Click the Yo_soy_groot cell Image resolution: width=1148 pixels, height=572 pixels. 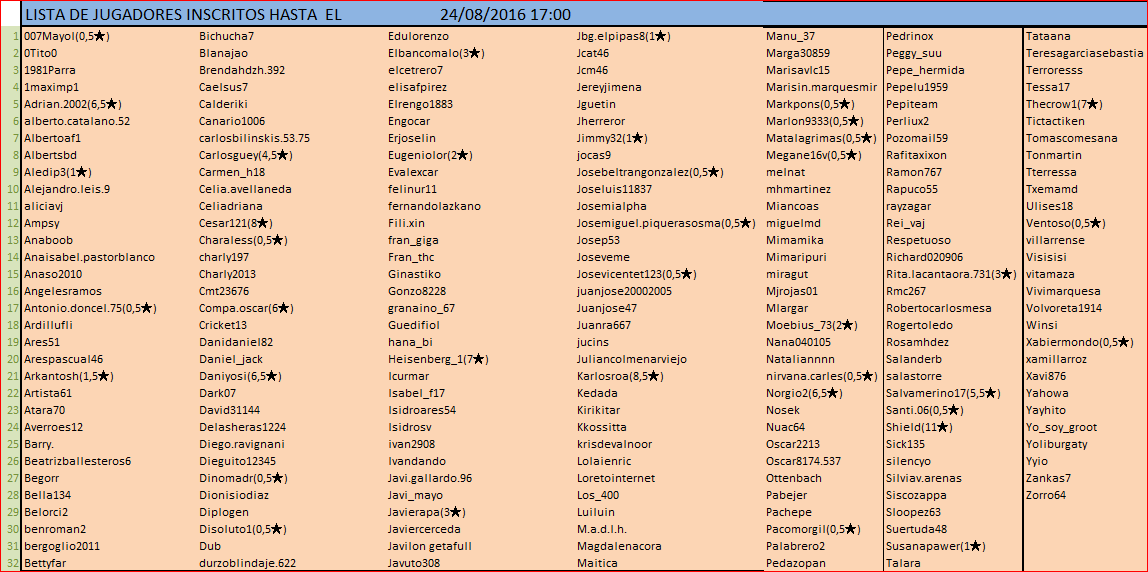tap(1062, 427)
